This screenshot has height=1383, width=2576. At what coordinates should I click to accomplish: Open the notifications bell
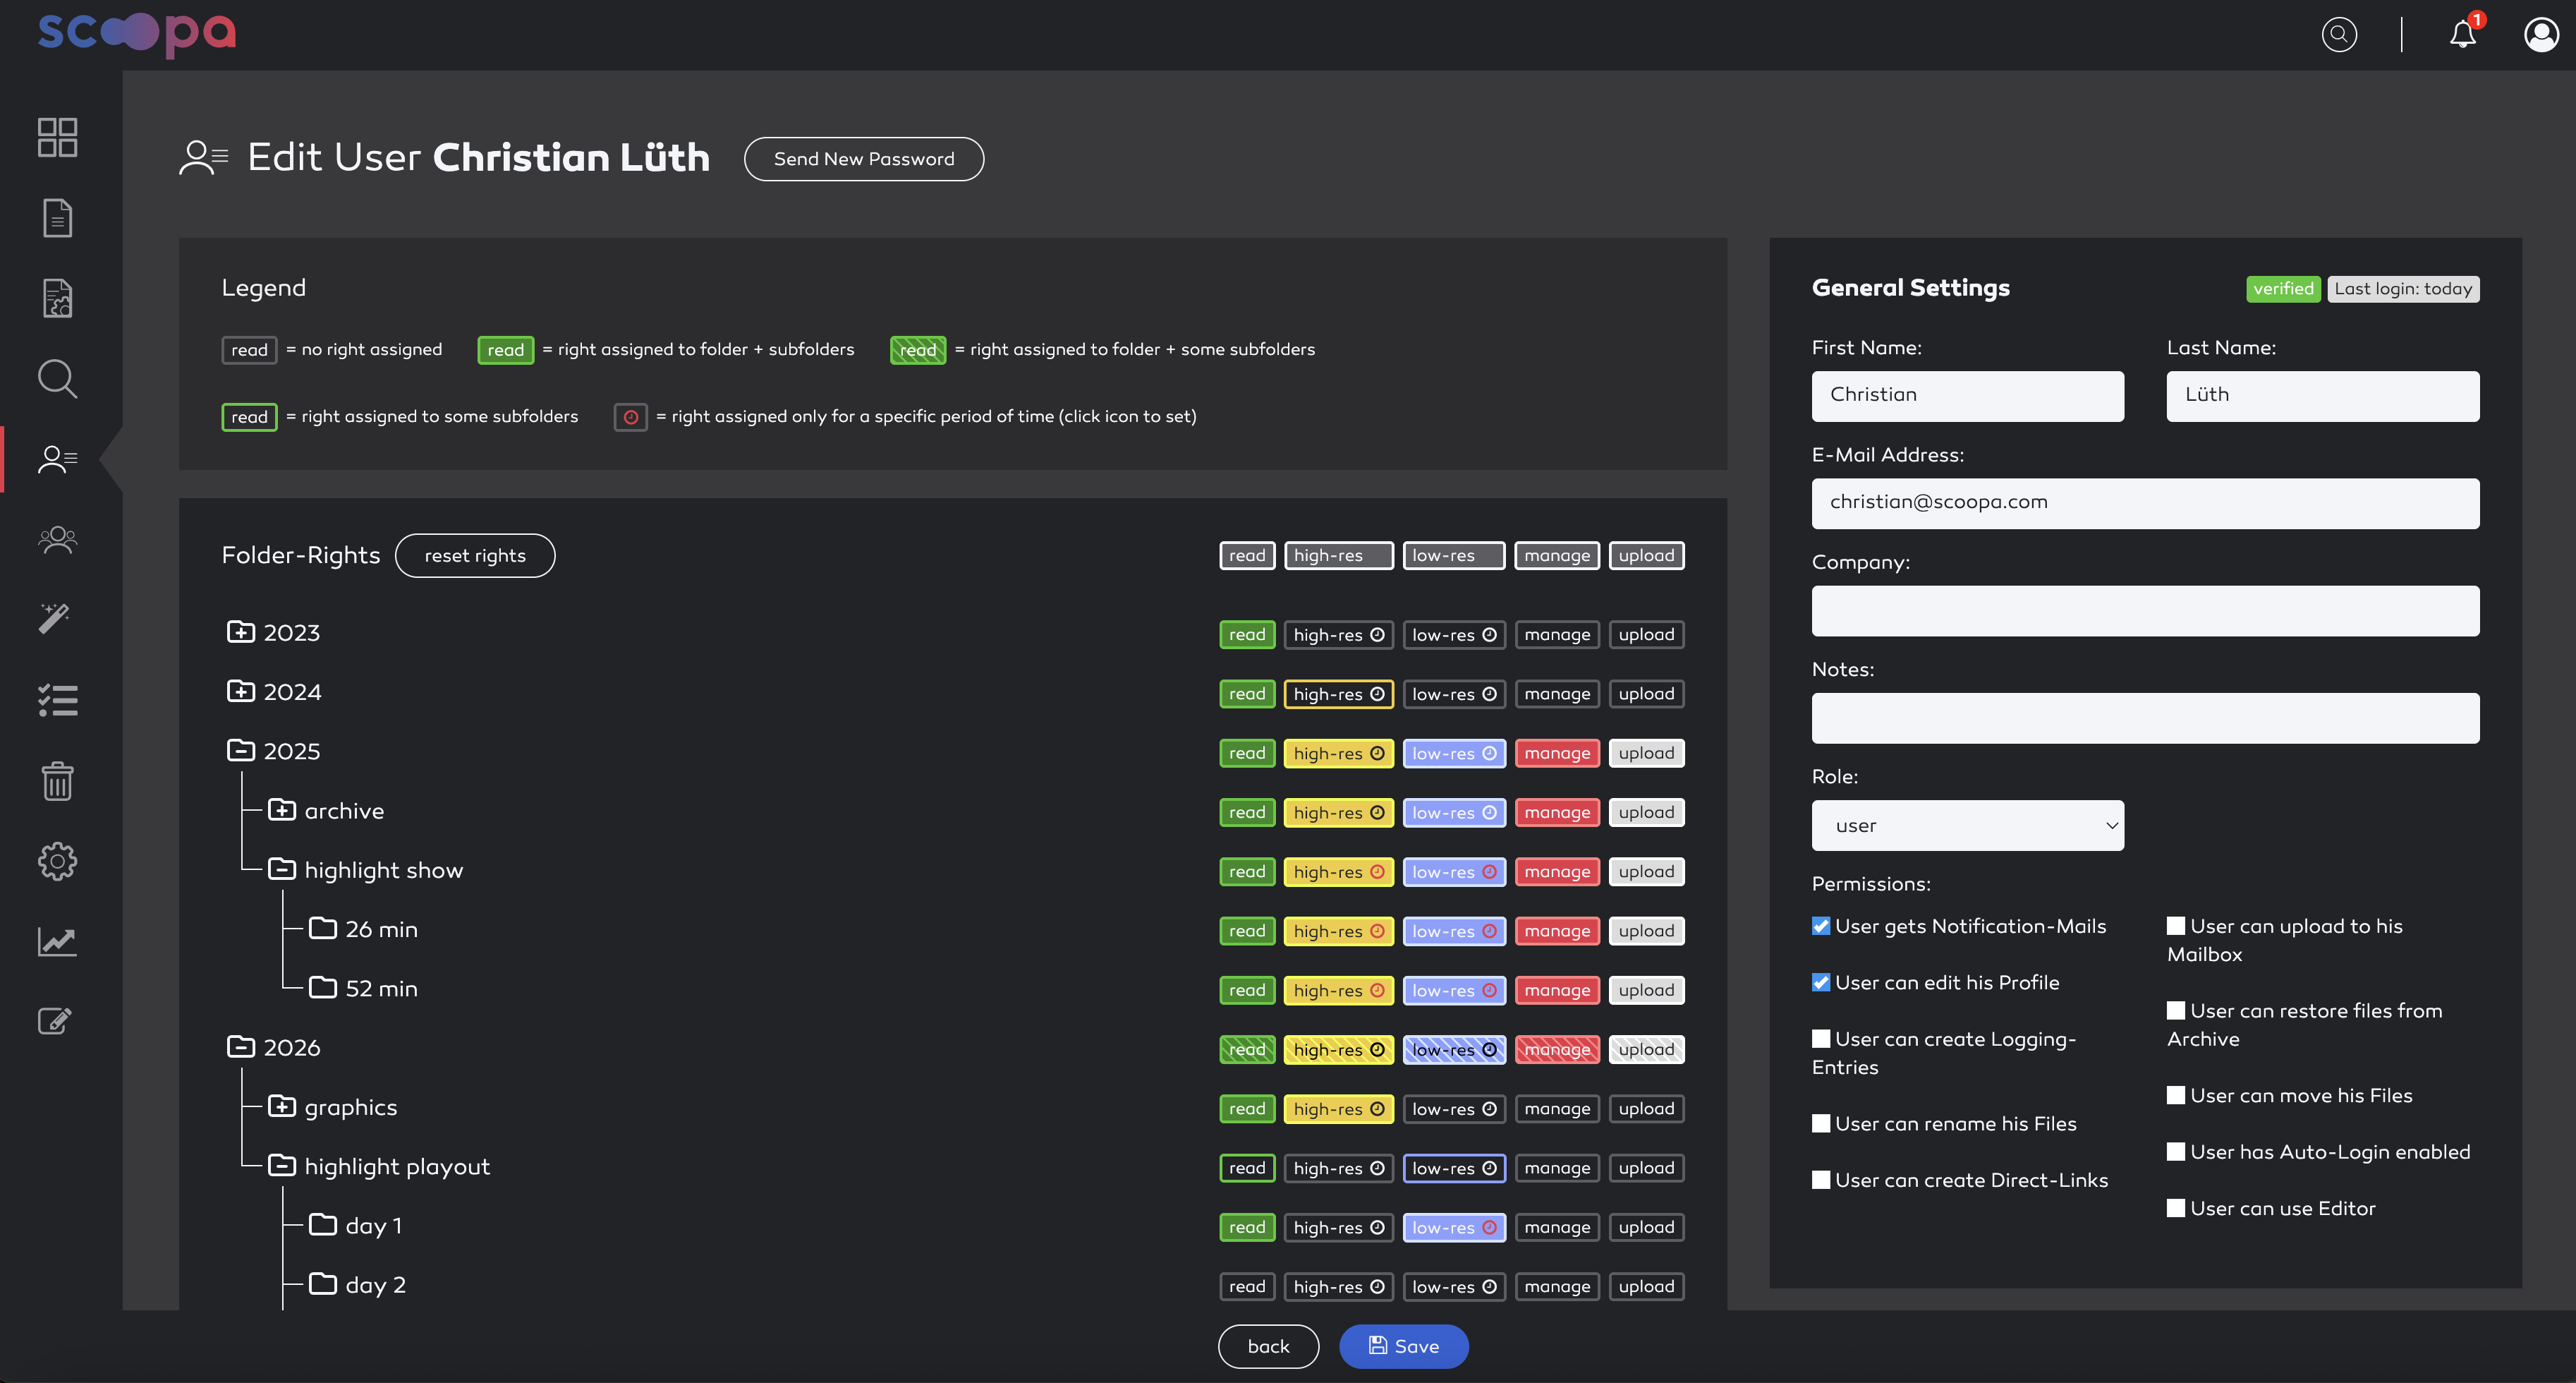point(2463,35)
